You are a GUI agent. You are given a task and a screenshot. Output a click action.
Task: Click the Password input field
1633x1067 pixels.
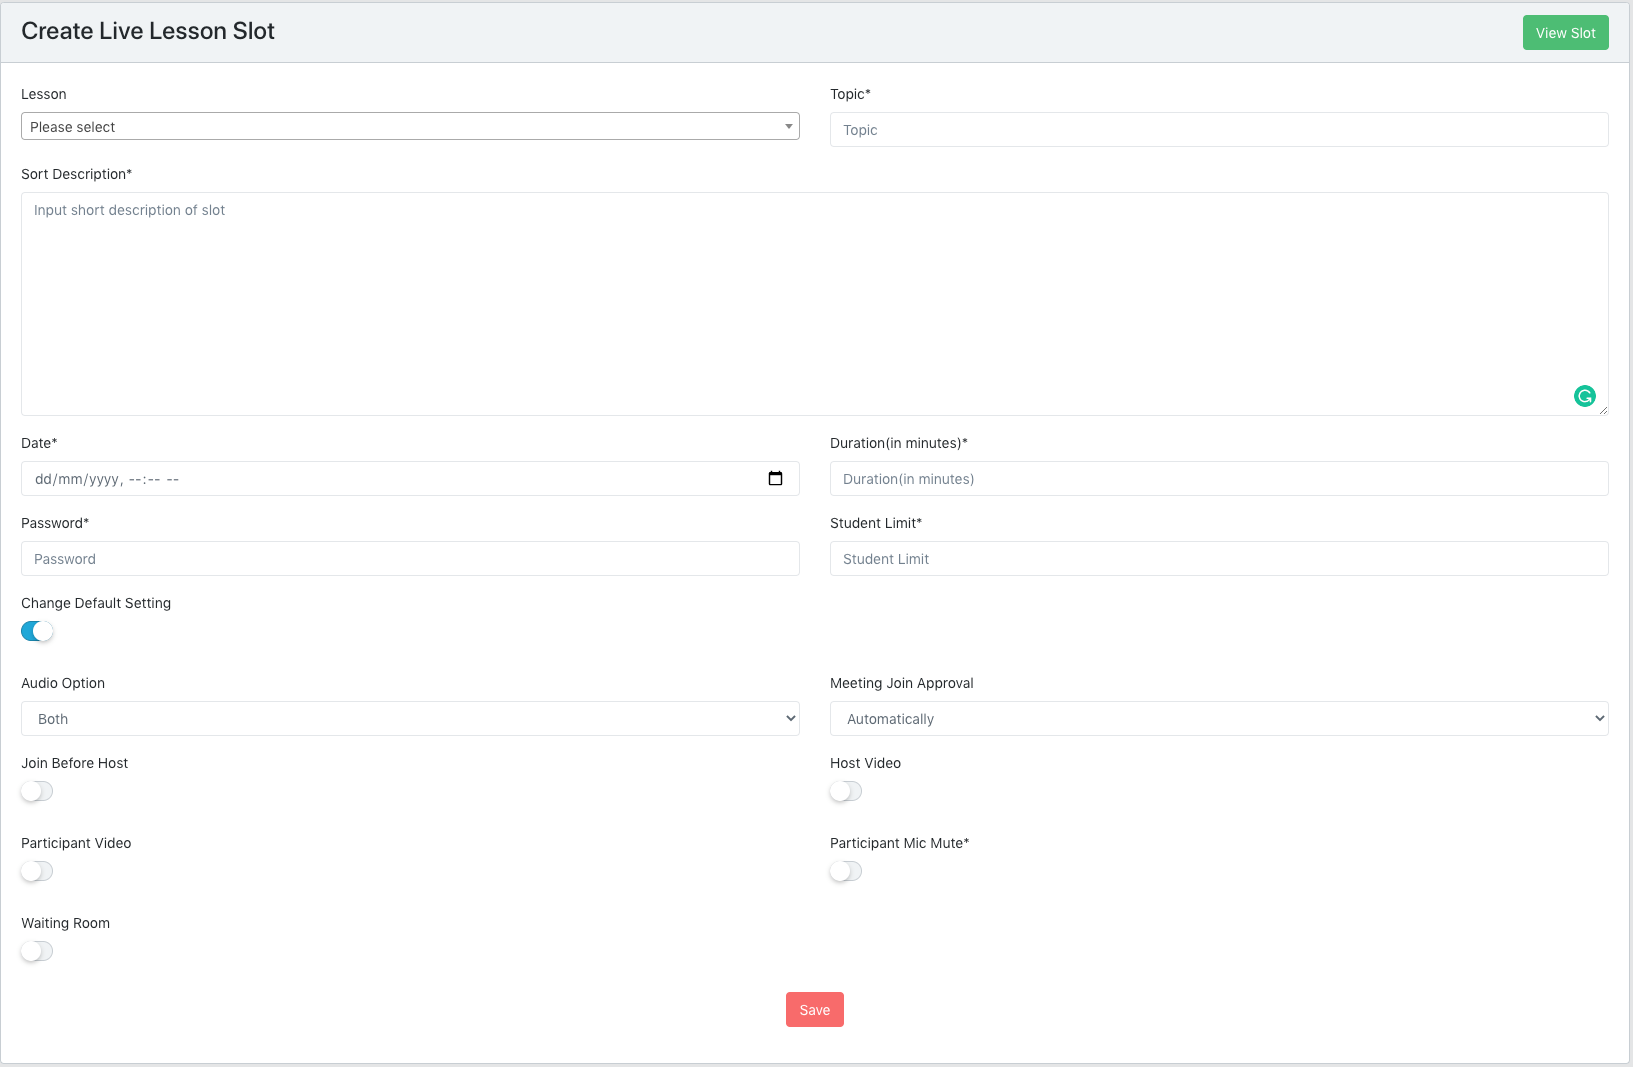410,559
